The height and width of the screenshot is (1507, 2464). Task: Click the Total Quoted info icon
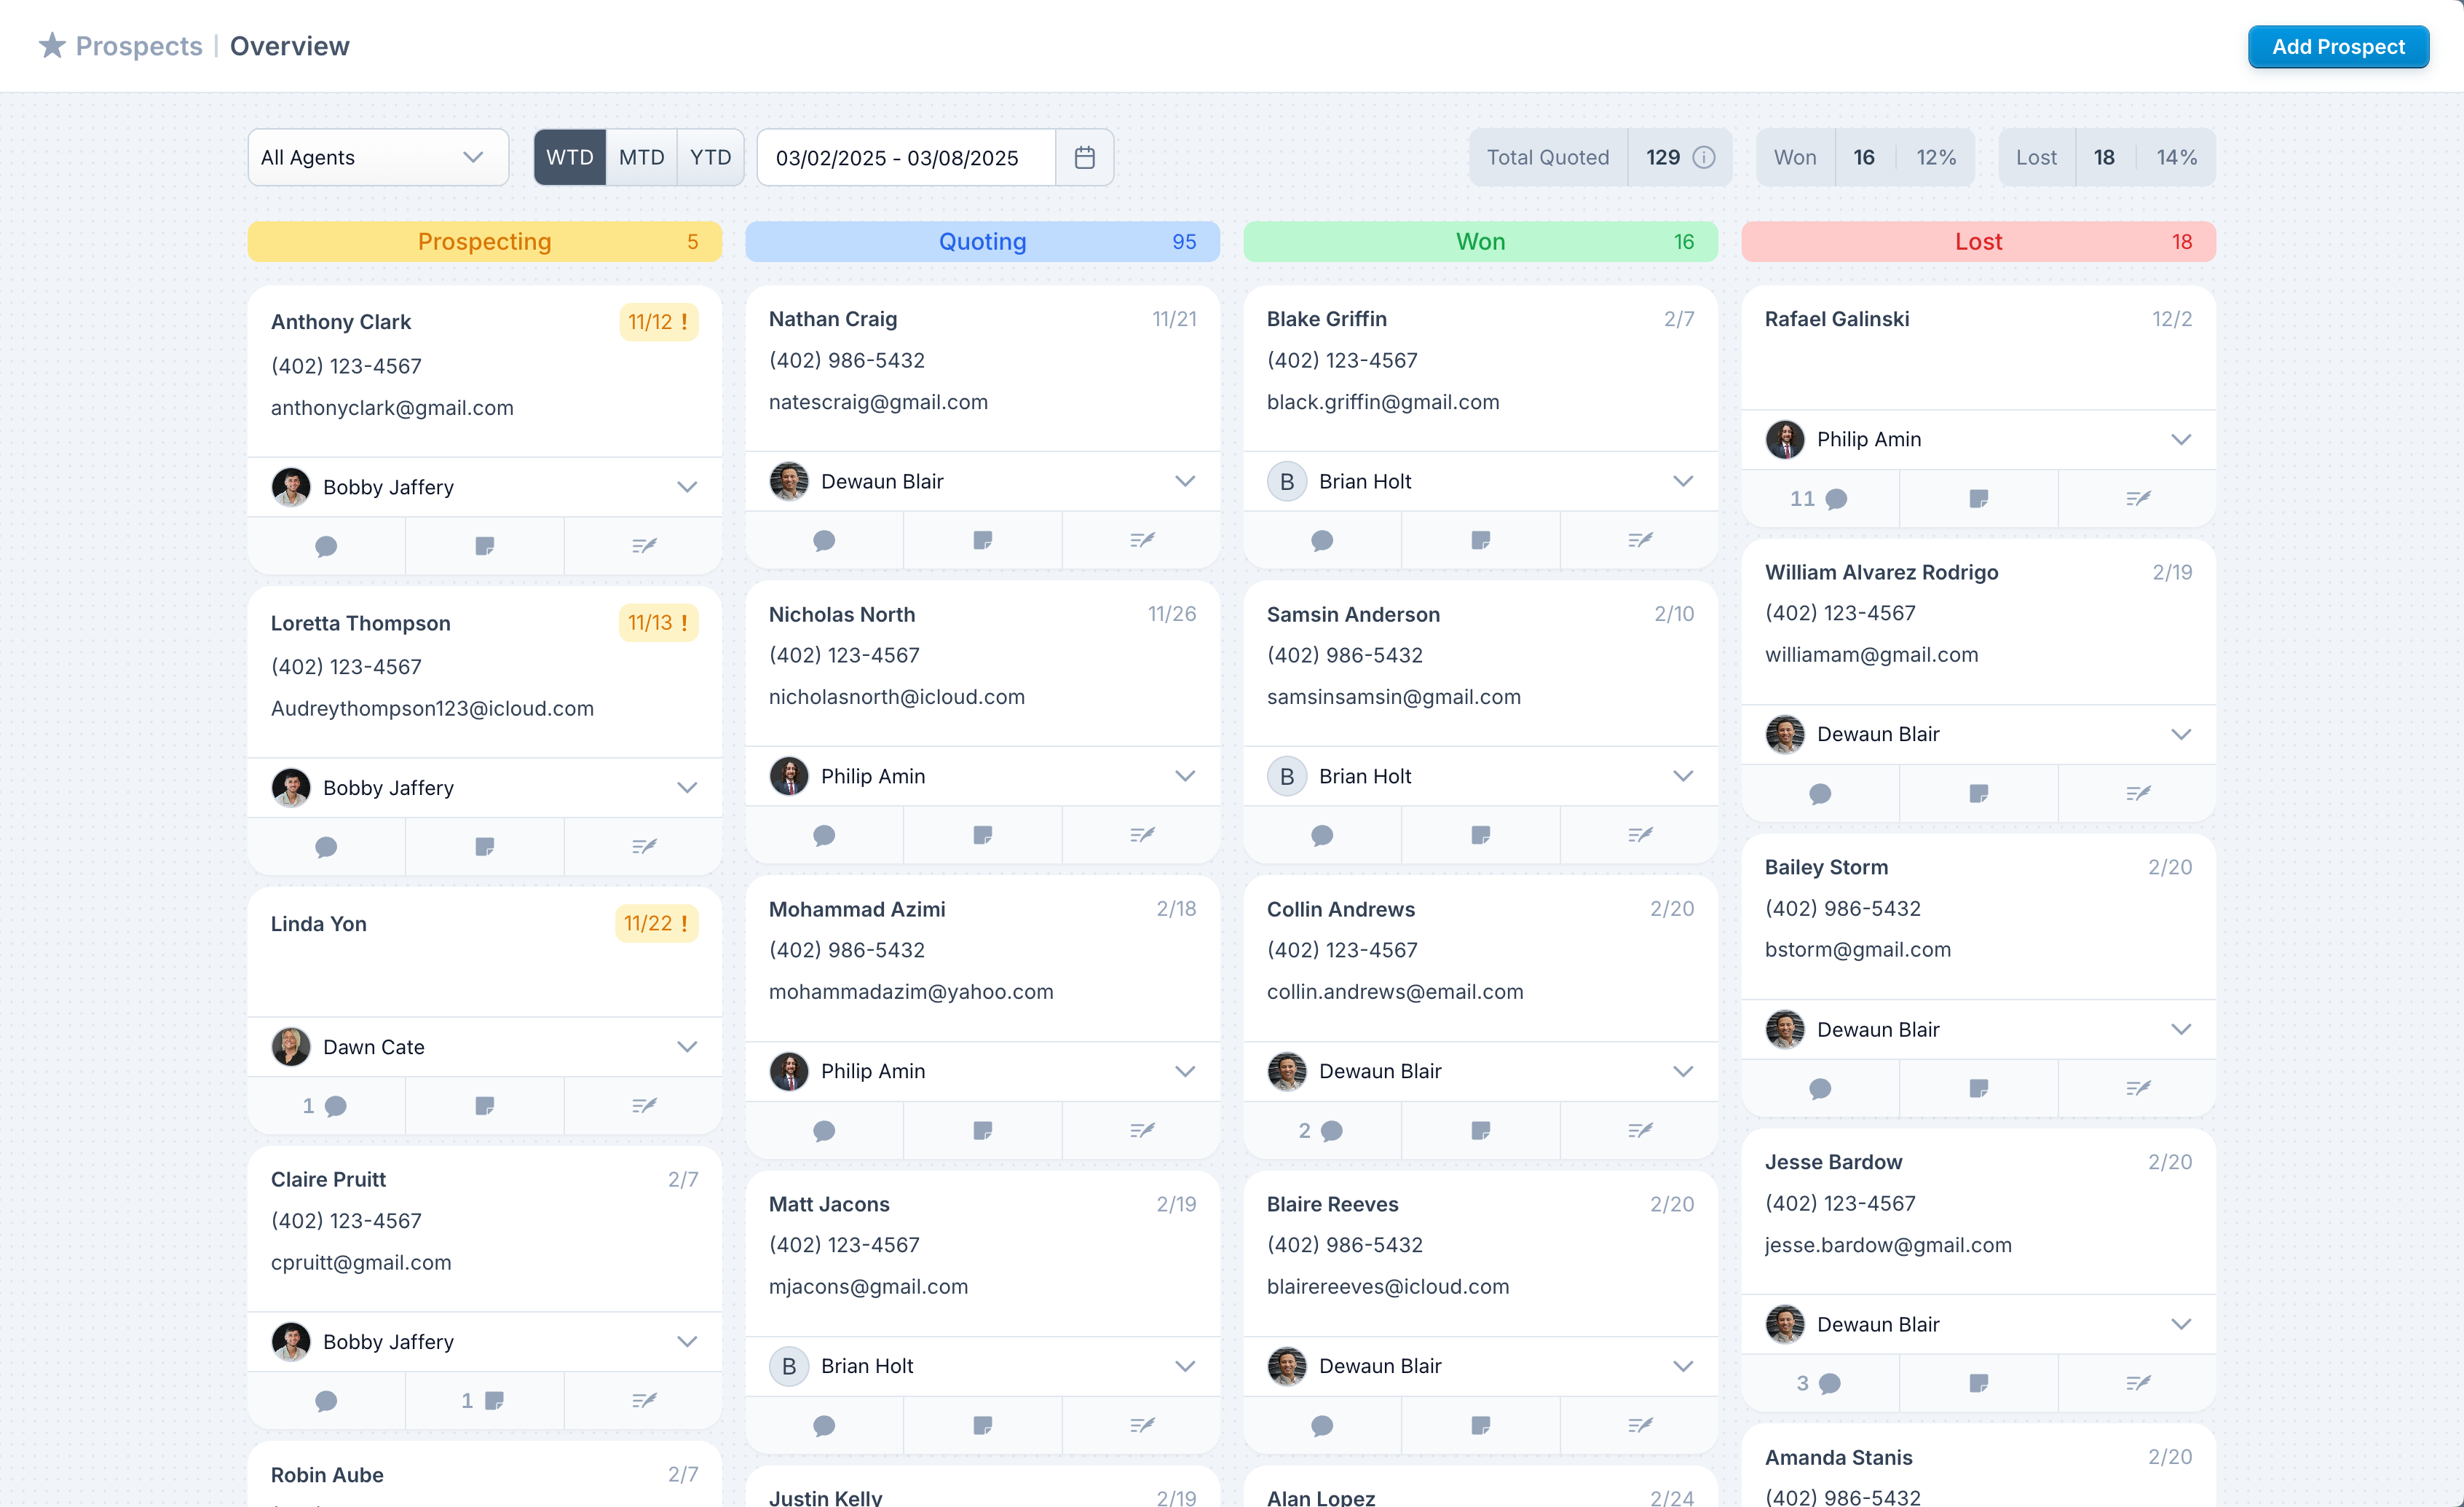1703,157
